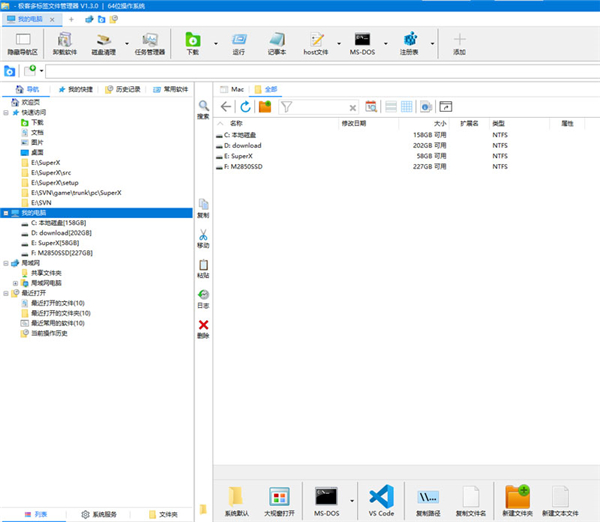600x522 pixels.
Task: Click the 新建文件夹 icon
Action: coord(517,498)
